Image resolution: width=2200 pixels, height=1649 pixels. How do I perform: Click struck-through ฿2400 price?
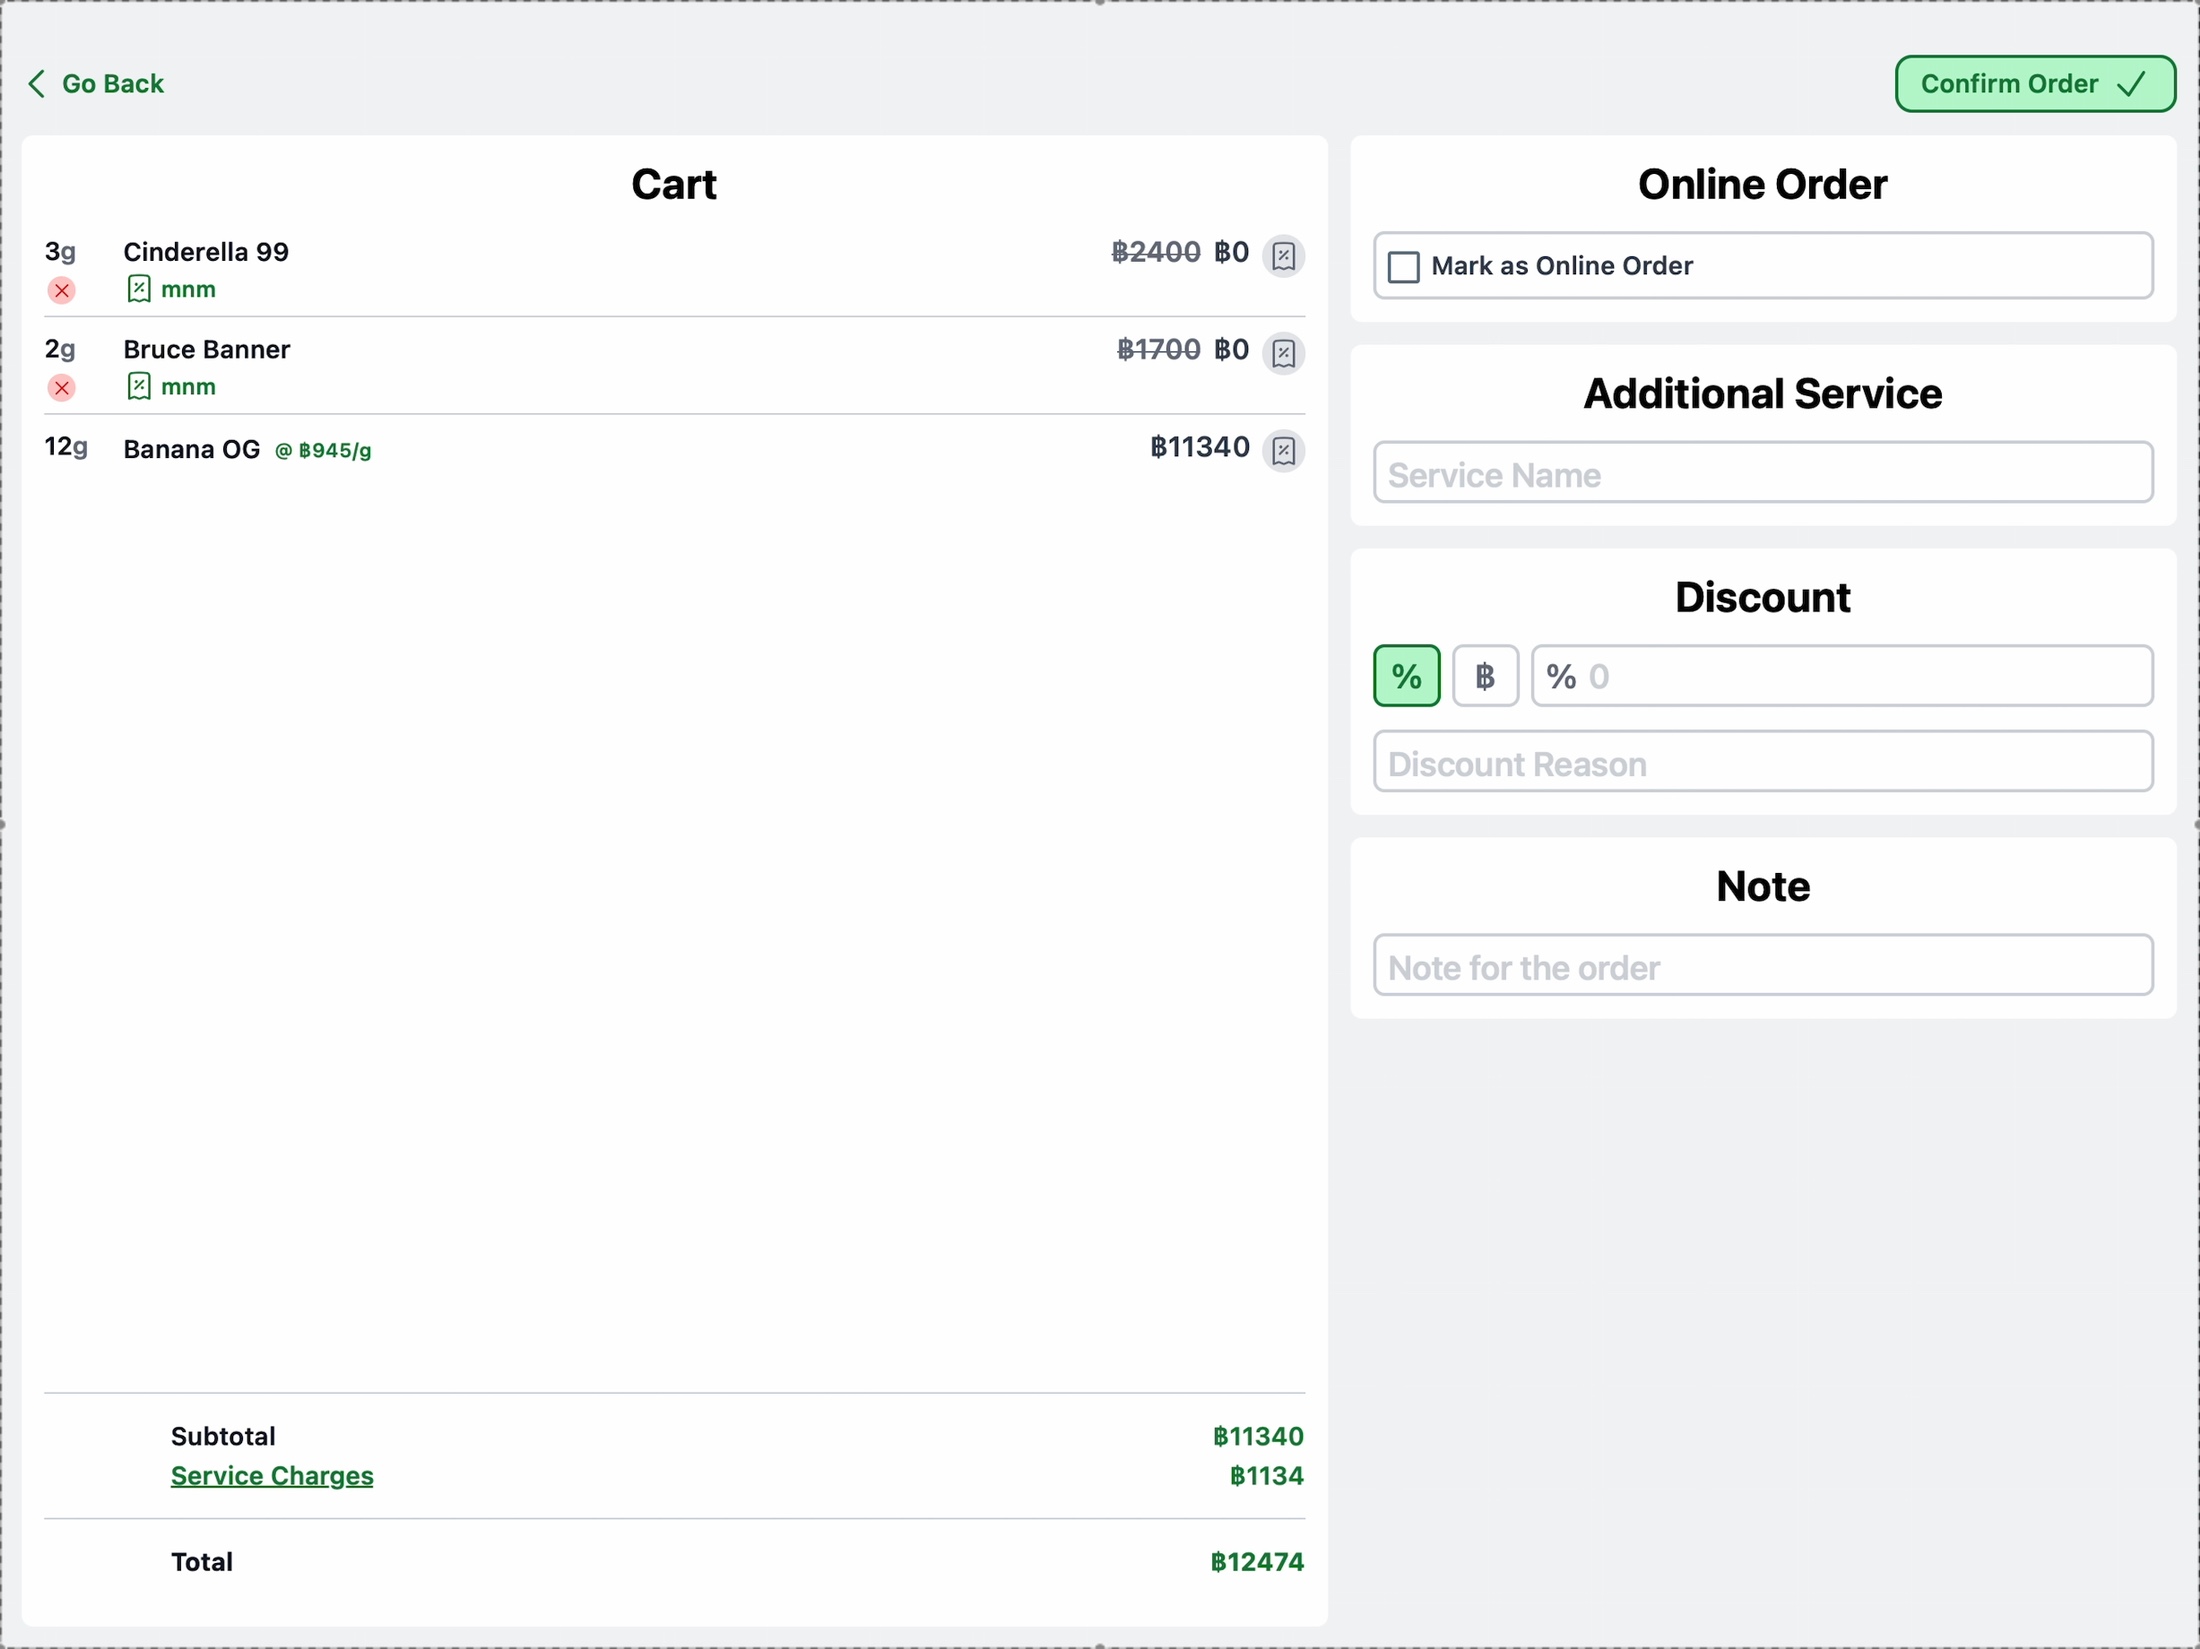[x=1156, y=252]
